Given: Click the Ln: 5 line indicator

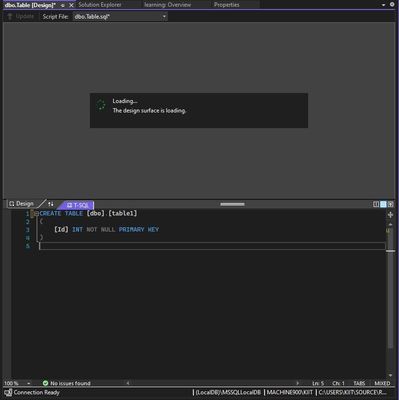Looking at the screenshot, I should [318, 383].
